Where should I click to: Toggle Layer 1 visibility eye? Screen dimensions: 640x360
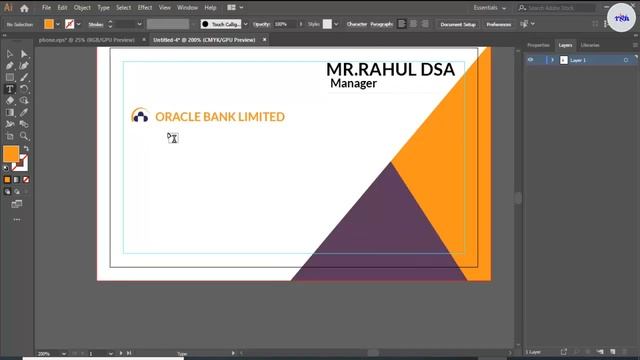[530, 60]
